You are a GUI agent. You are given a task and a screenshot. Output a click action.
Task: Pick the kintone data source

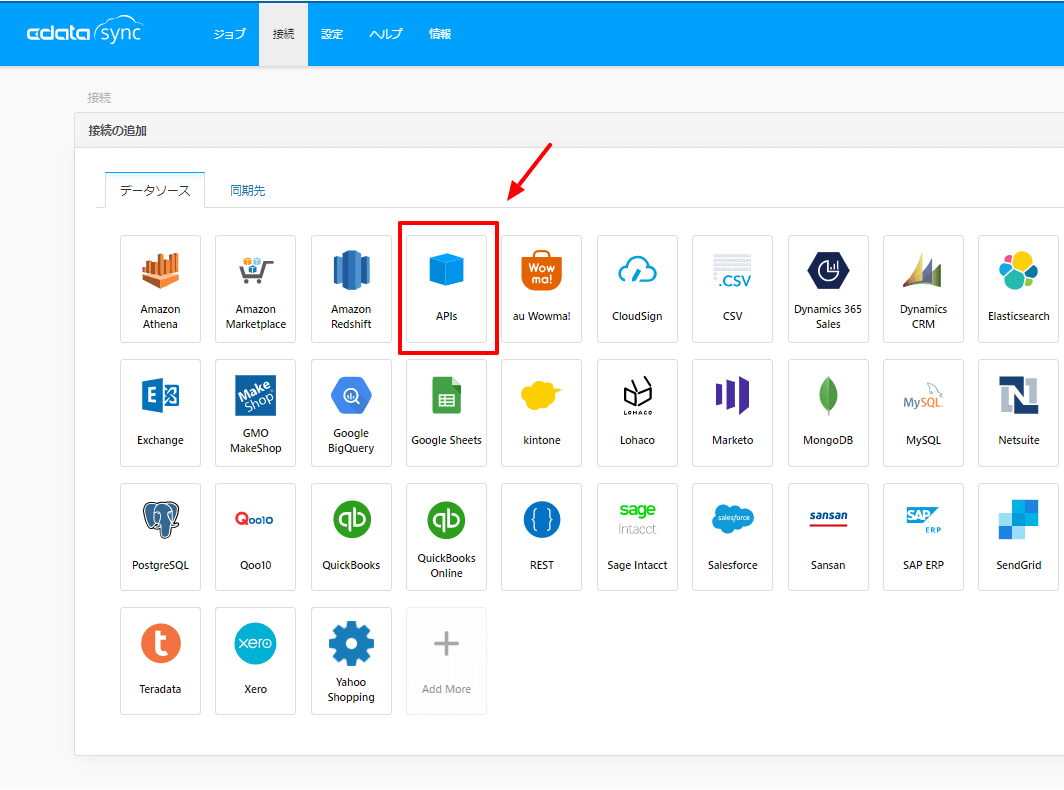pos(542,413)
